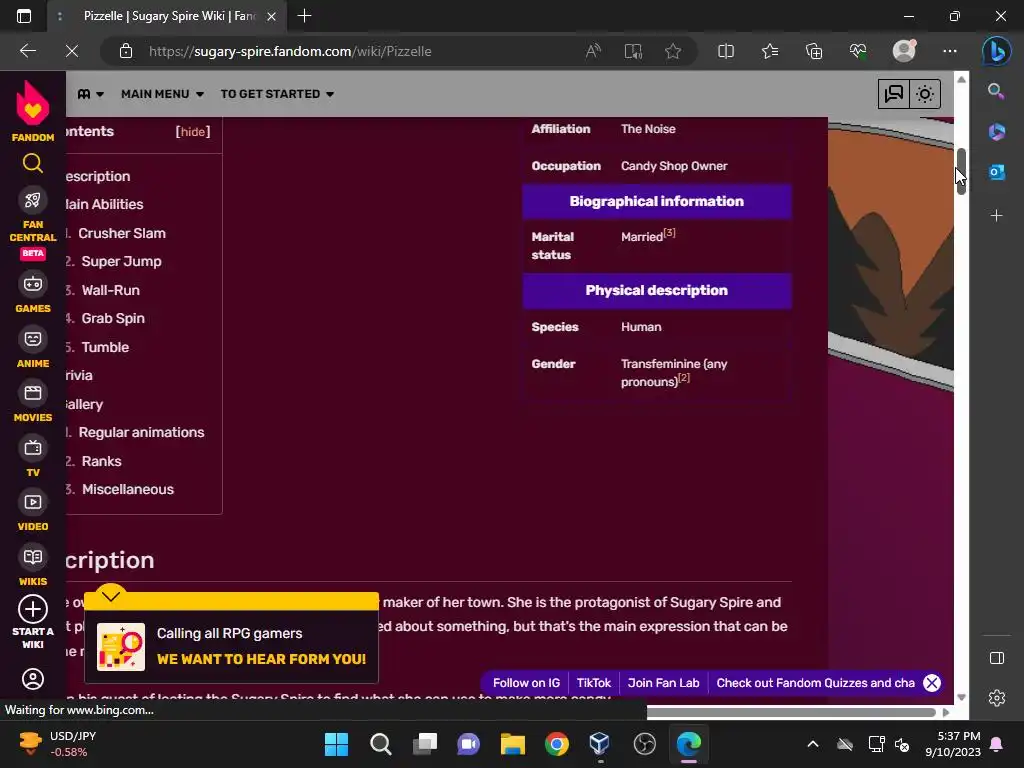Jump to Ranks gallery section
Screen dimensions: 1024x768
(101, 461)
